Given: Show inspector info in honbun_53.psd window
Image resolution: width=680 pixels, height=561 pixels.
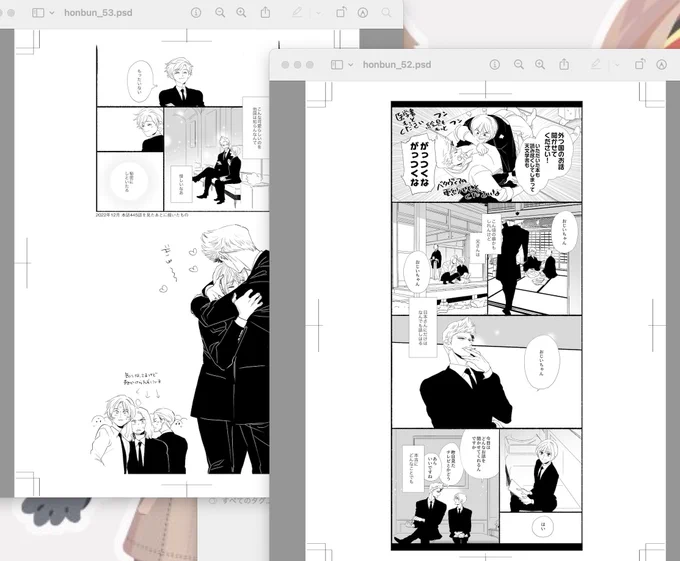Looking at the screenshot, I should [x=196, y=13].
